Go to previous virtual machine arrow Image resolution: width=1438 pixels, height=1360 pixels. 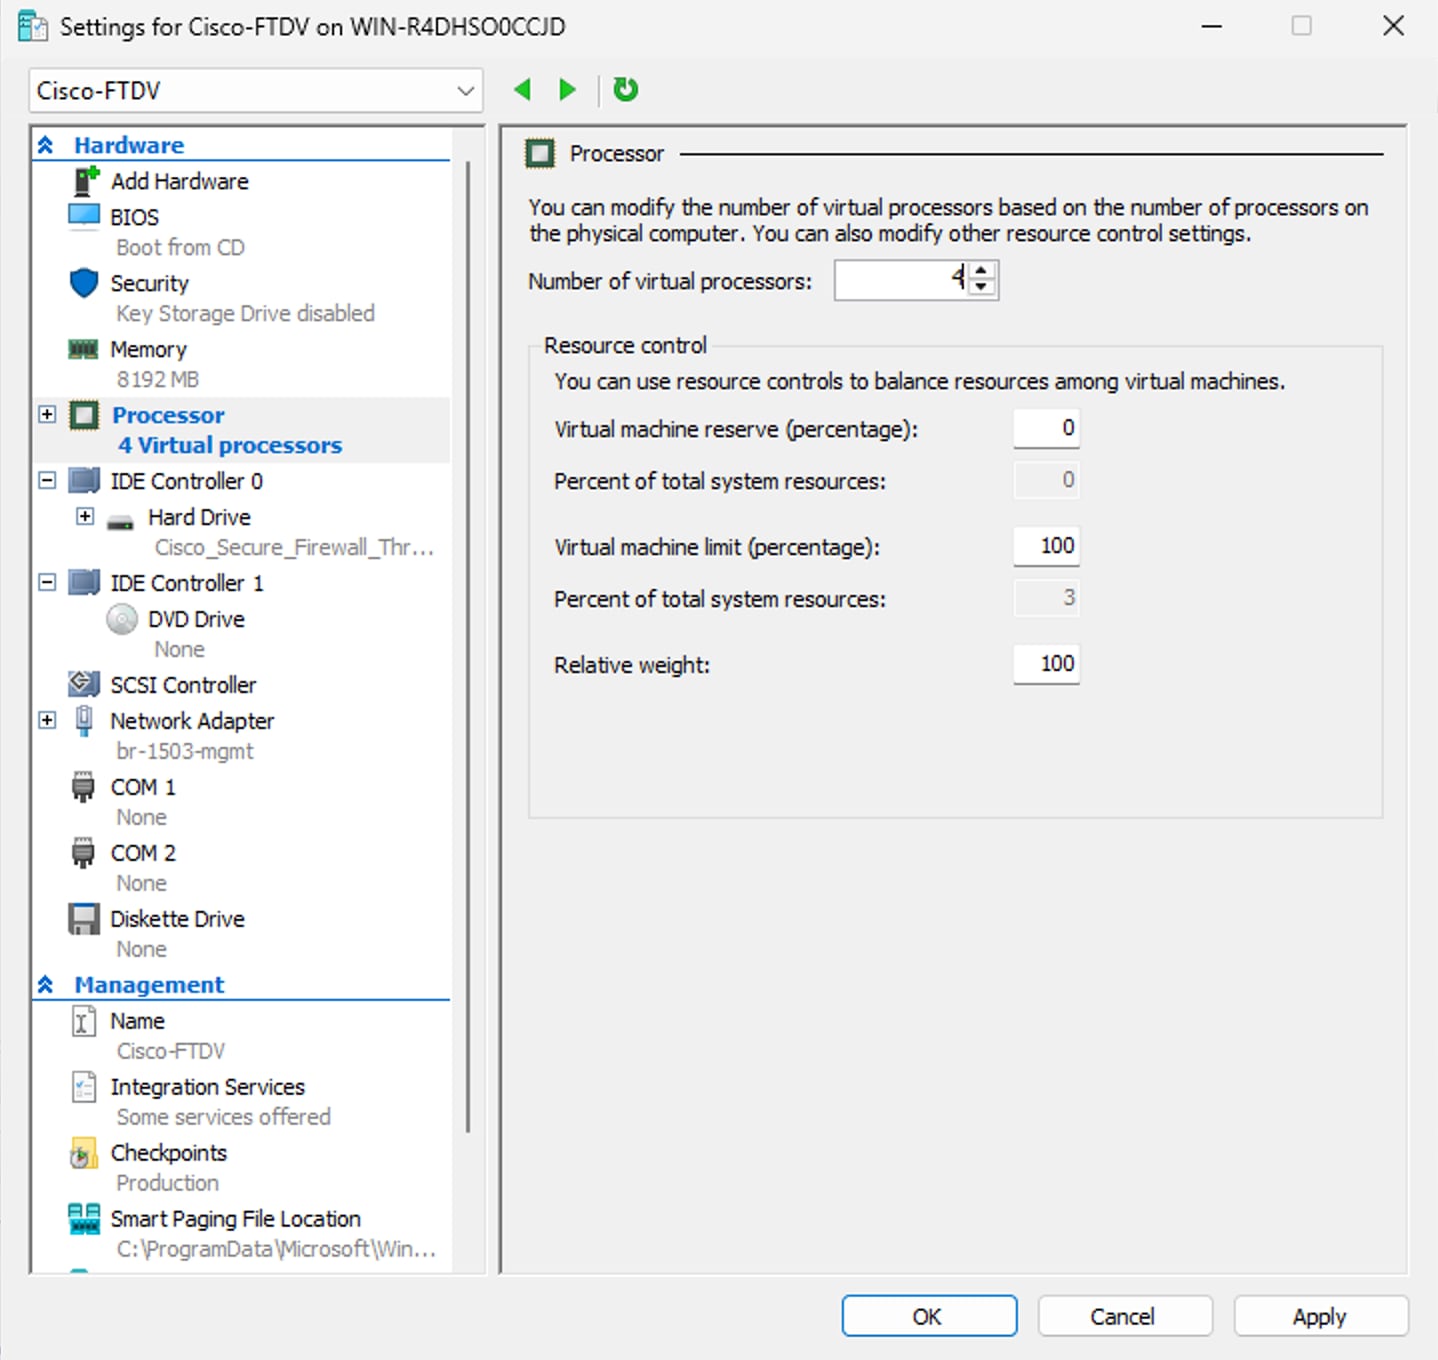point(522,90)
